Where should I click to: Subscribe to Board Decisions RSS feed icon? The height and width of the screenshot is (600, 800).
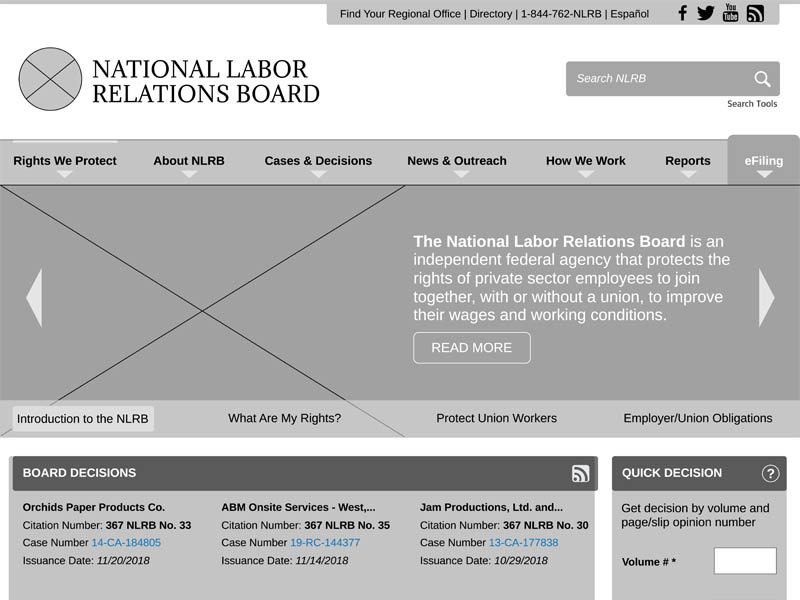point(580,474)
